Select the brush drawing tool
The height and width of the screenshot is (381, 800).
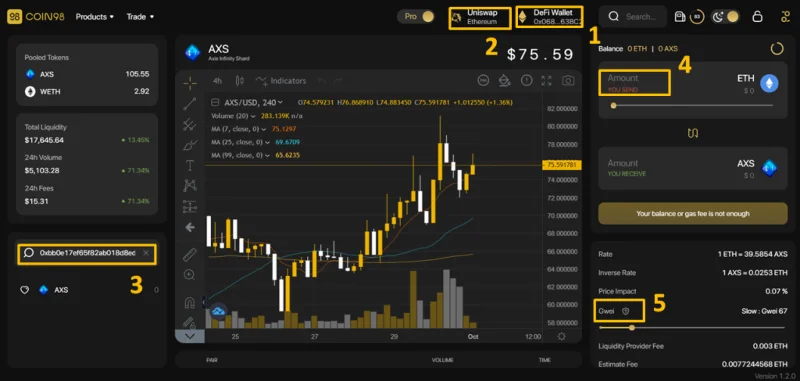190,145
